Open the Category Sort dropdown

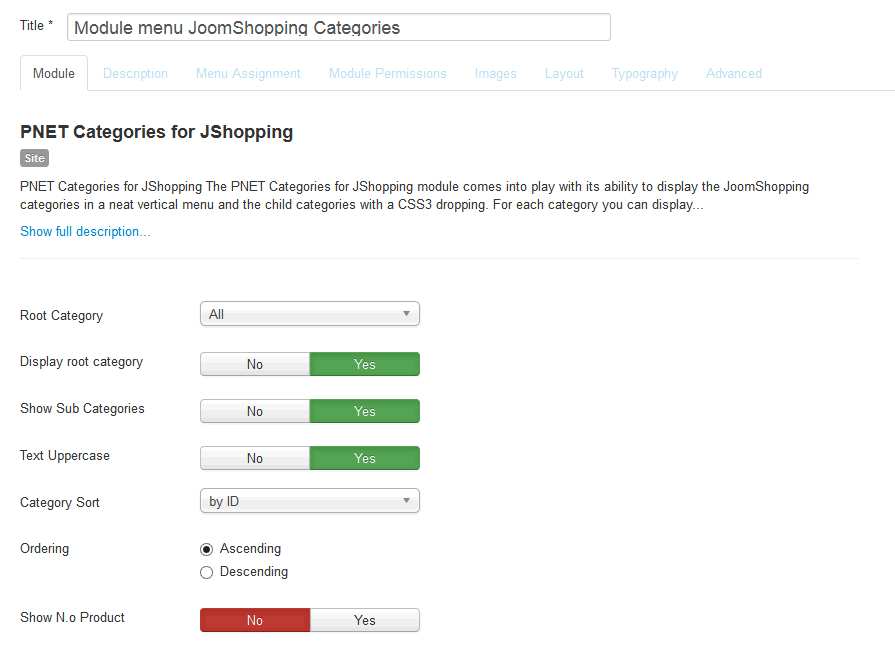coord(310,501)
